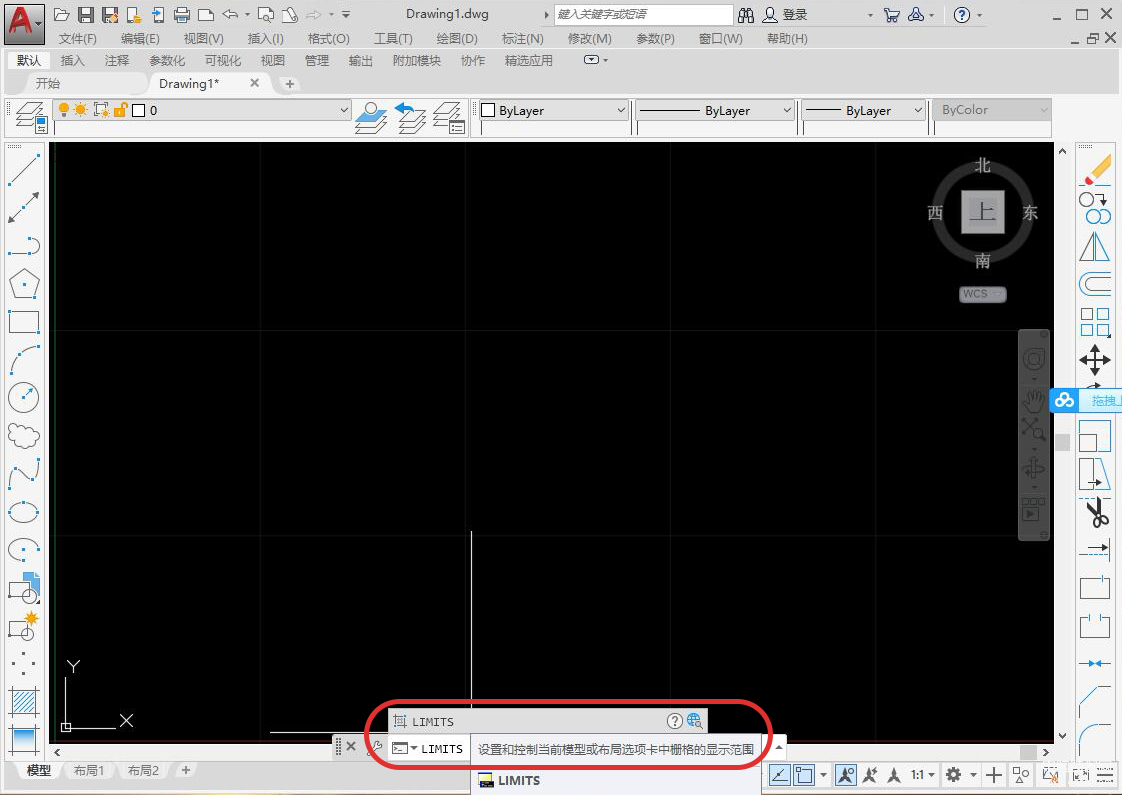The height and width of the screenshot is (795, 1122).
Task: Open the Layer States Manager icon
Action: click(449, 117)
